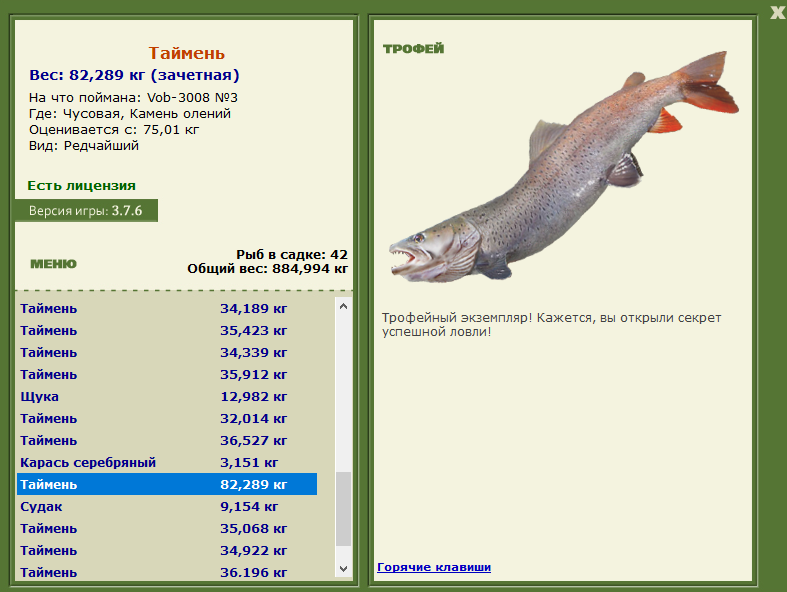Open the Горячие клавиши link
The height and width of the screenshot is (592, 787).
(434, 567)
